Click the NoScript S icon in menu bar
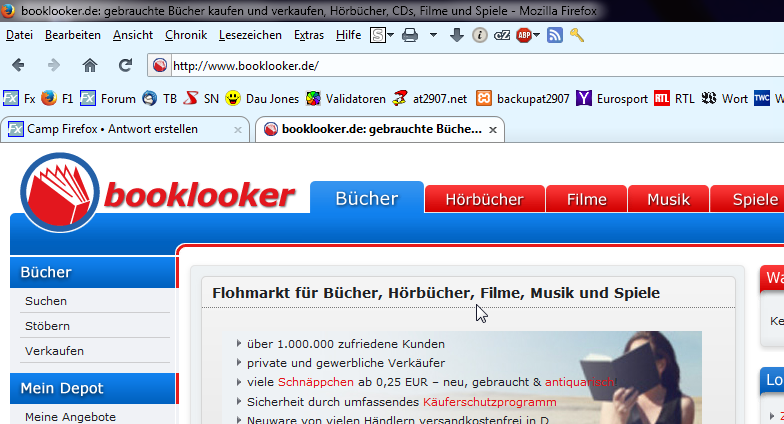The width and height of the screenshot is (784, 424). (378, 35)
